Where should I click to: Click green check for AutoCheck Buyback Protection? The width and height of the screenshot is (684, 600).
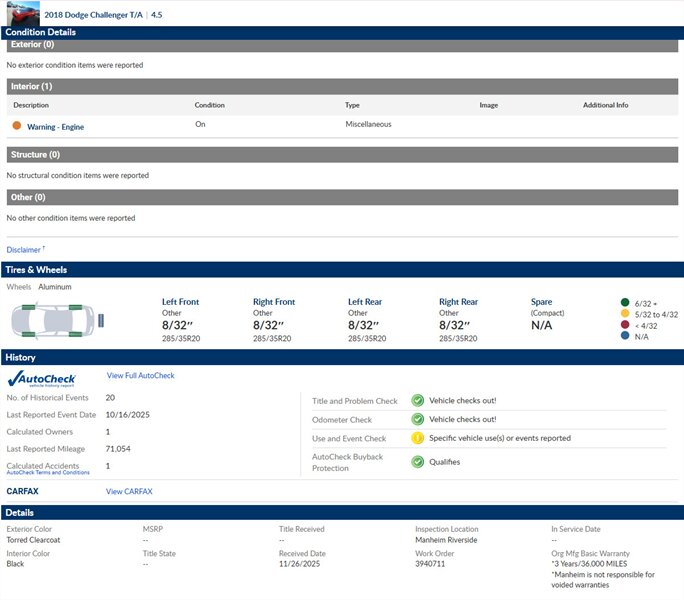point(418,461)
